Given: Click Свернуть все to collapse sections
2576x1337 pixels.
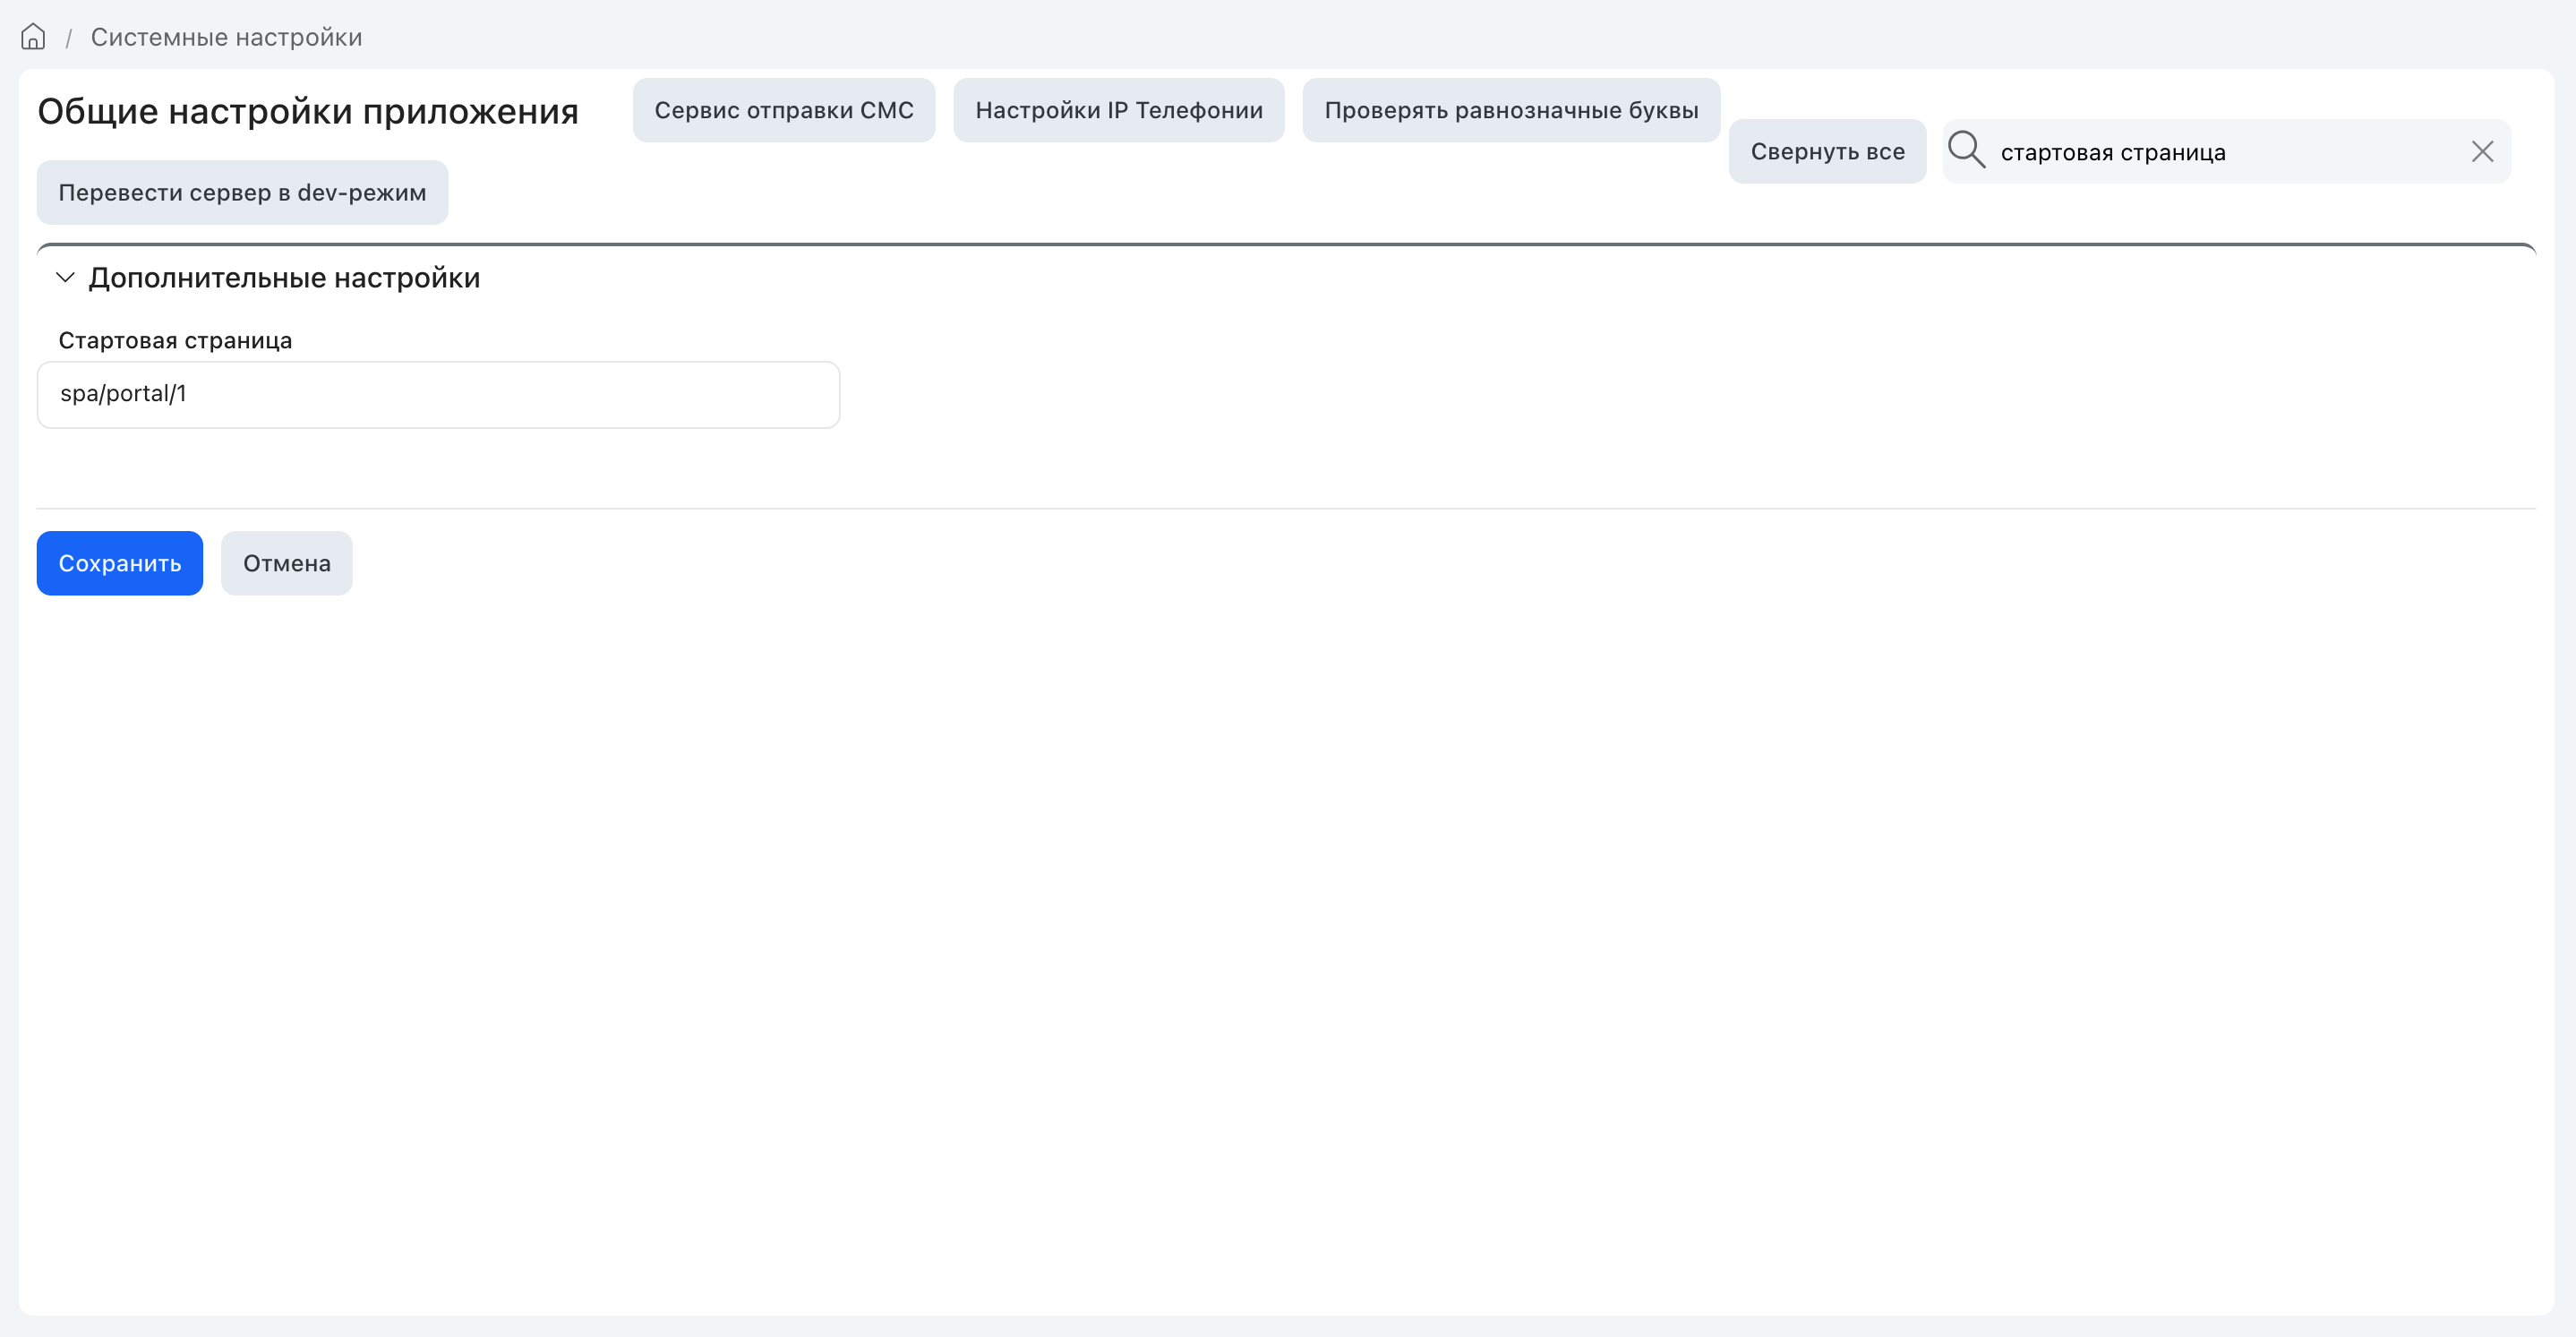Looking at the screenshot, I should 1827,151.
